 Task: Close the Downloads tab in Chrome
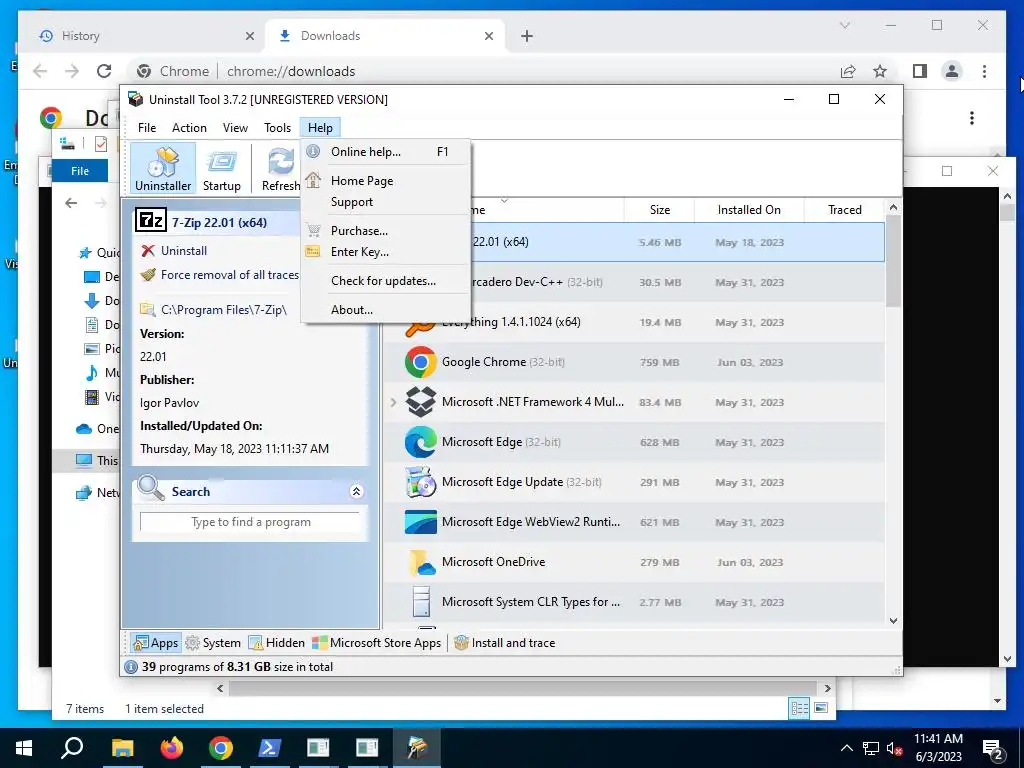pyautogui.click(x=489, y=36)
